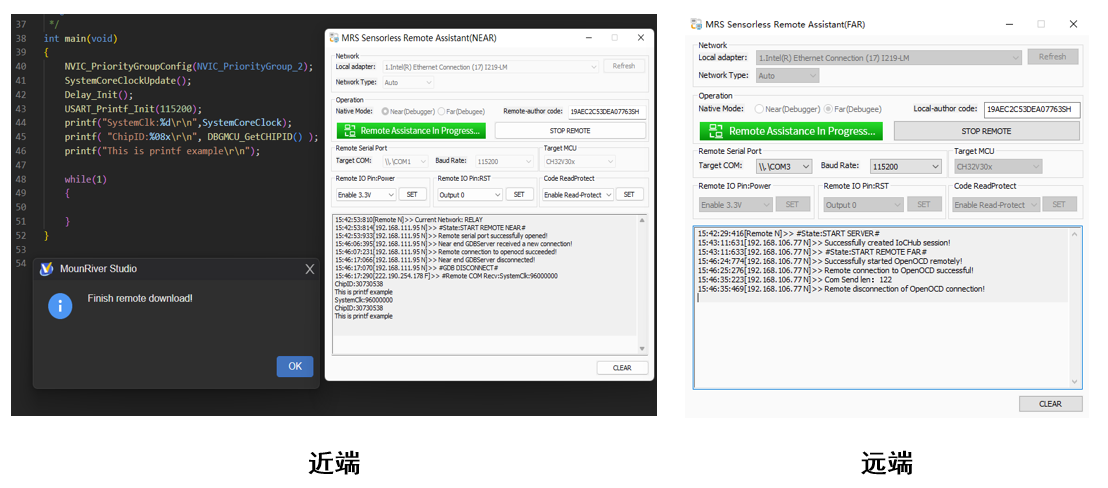Maximize the FAR Remote Assistant window
The width and height of the screenshot is (1108, 488).
[1041, 24]
